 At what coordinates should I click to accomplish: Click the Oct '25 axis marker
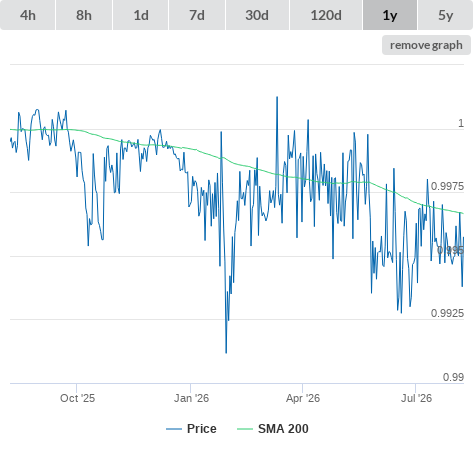point(77,398)
